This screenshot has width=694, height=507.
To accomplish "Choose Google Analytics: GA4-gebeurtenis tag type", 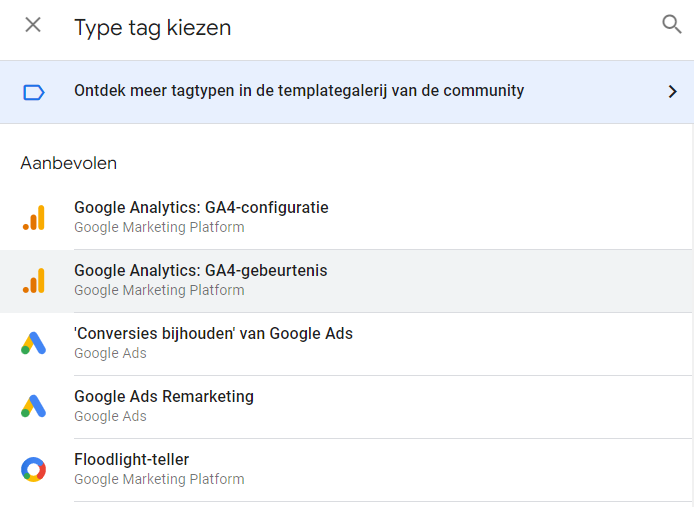I will pyautogui.click(x=200, y=271).
